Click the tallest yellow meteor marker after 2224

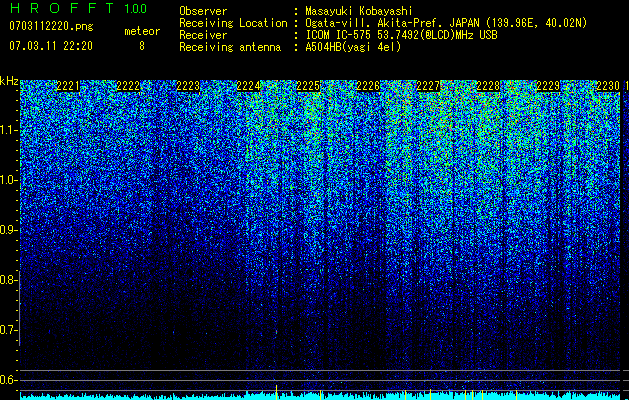click(x=276, y=392)
